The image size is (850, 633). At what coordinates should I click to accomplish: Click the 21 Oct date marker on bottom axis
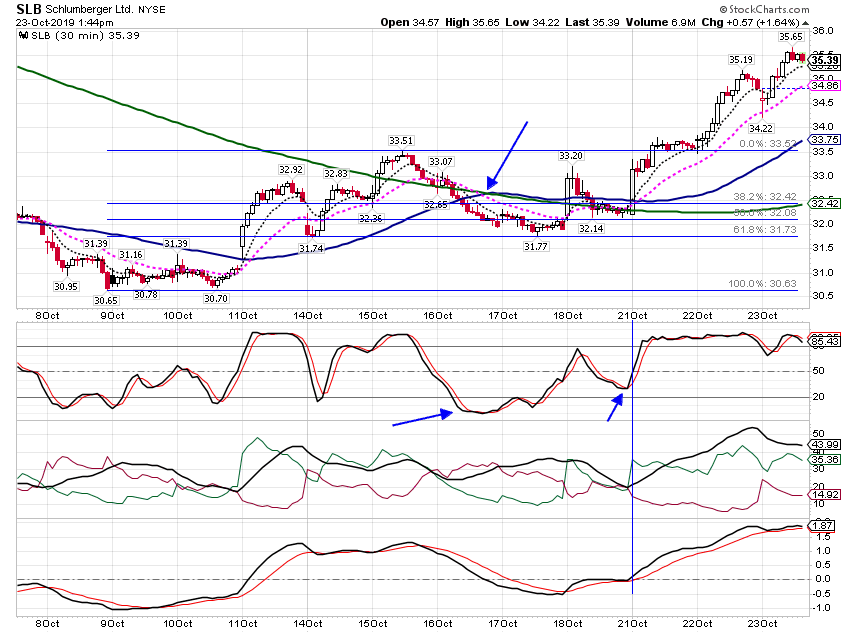point(632,623)
